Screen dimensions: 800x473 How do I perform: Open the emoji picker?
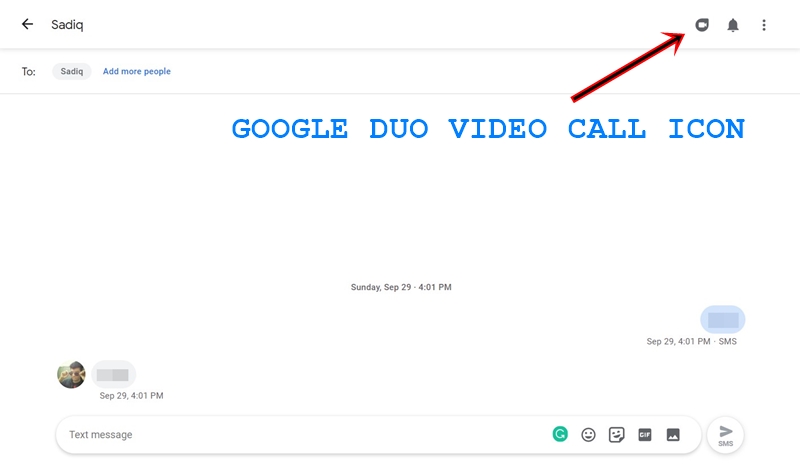[588, 435]
